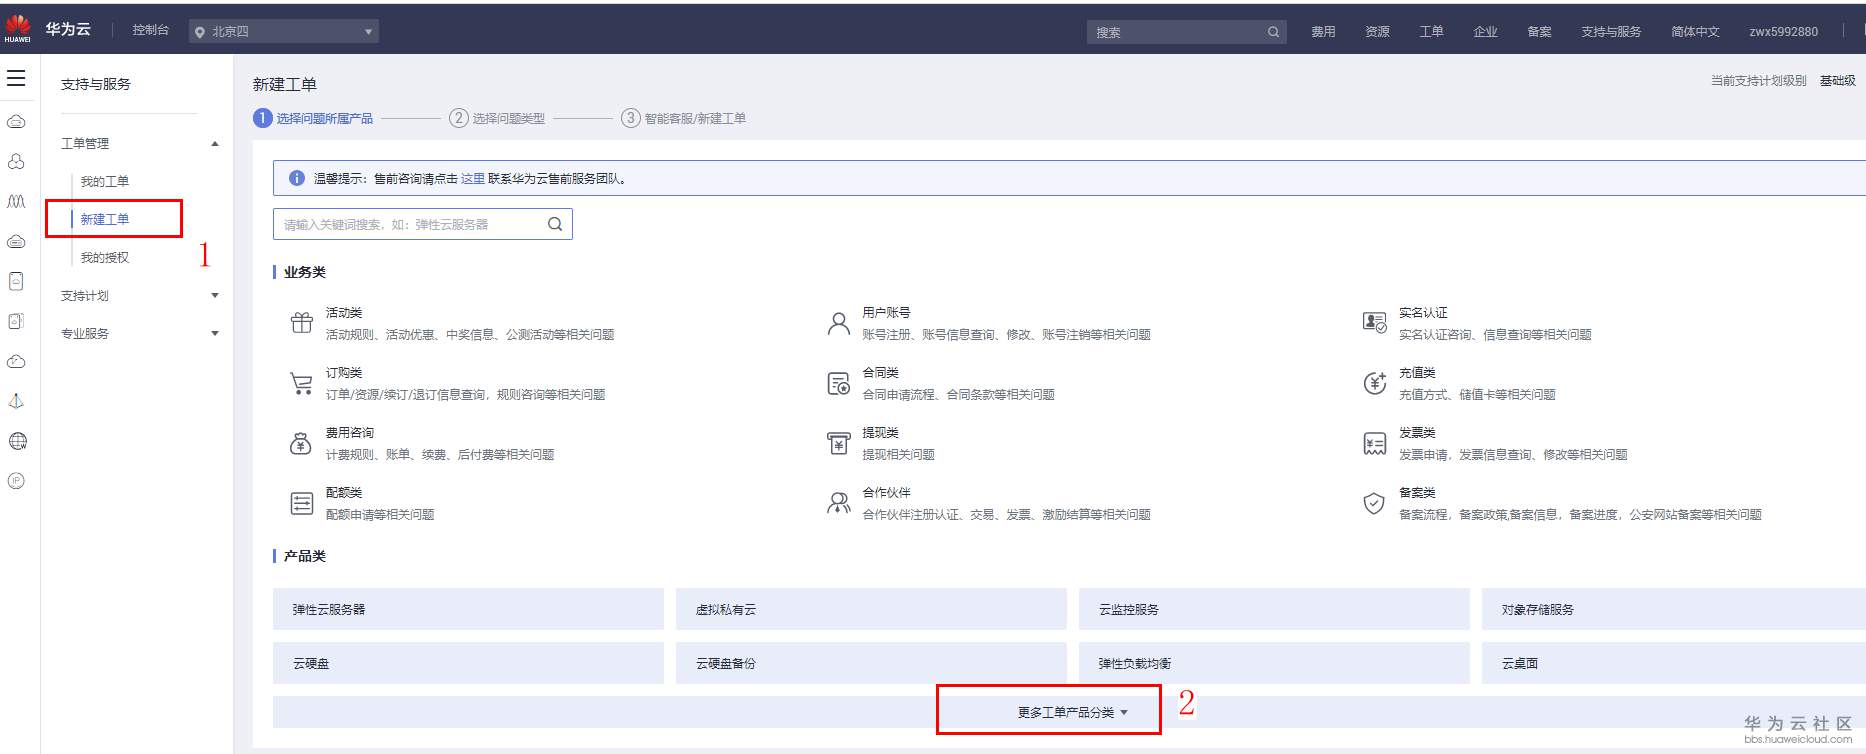Open the 费用 menu in top bar
Image resolution: width=1866 pixels, height=754 pixels.
[x=1323, y=32]
